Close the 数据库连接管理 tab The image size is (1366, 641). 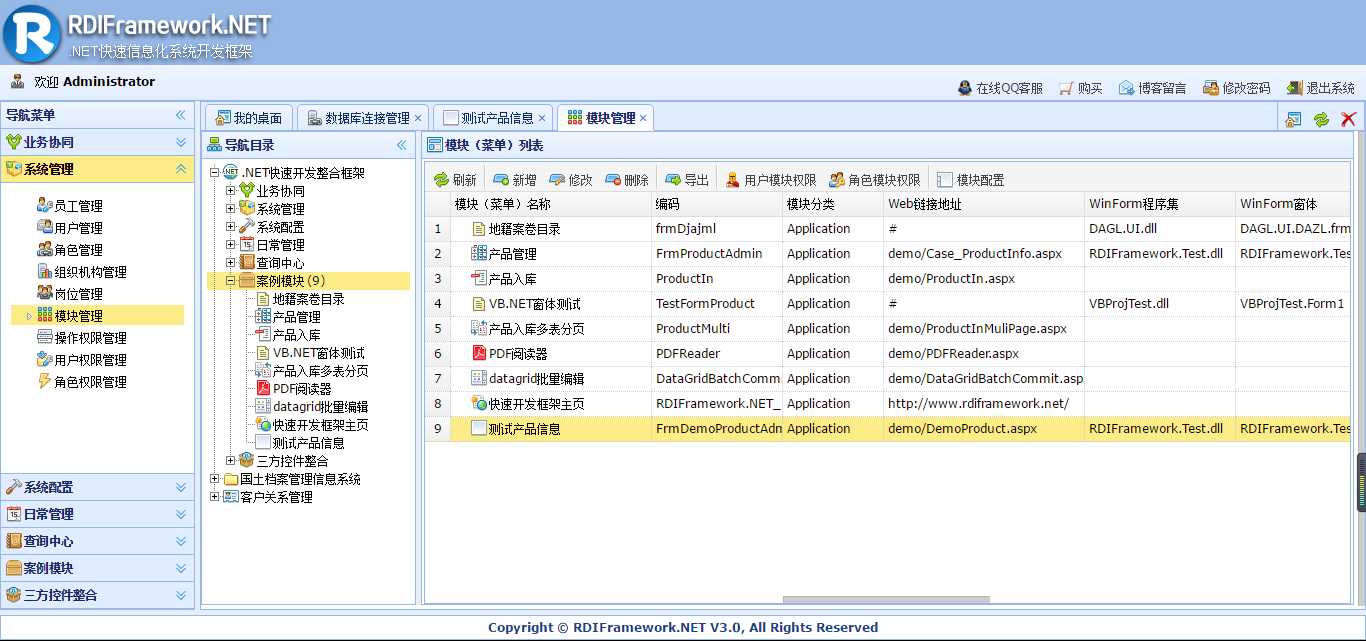418,118
